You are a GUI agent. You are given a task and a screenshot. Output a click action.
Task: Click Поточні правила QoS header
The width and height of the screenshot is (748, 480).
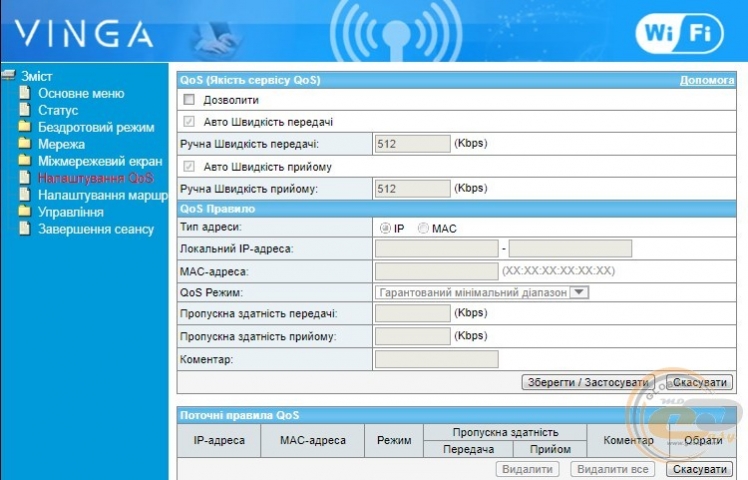coord(456,415)
